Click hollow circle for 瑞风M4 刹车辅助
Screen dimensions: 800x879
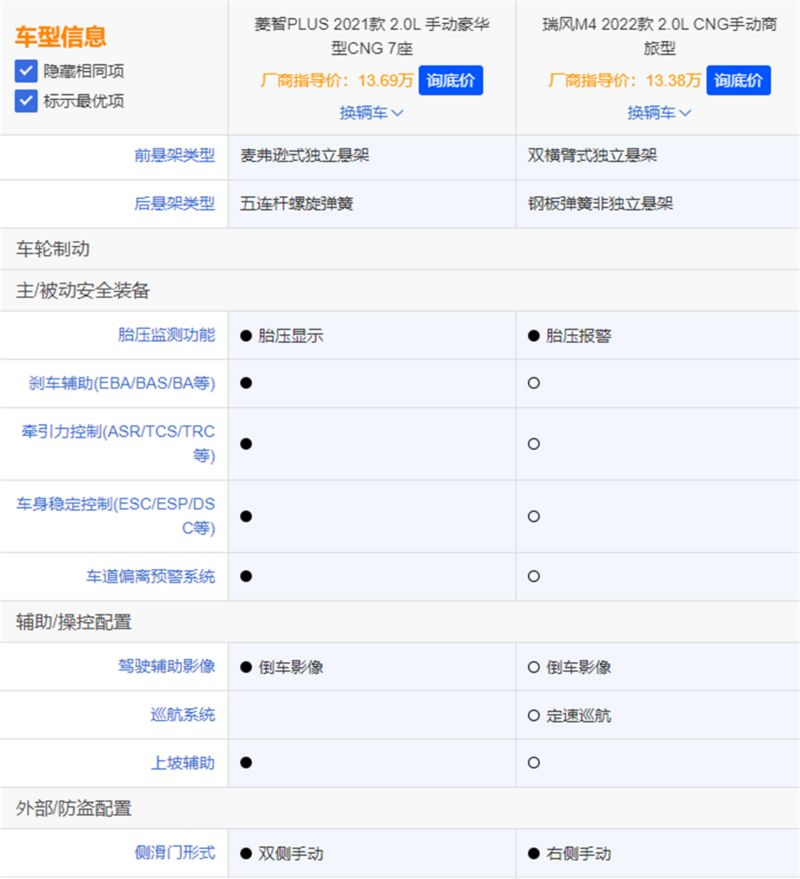click(534, 383)
